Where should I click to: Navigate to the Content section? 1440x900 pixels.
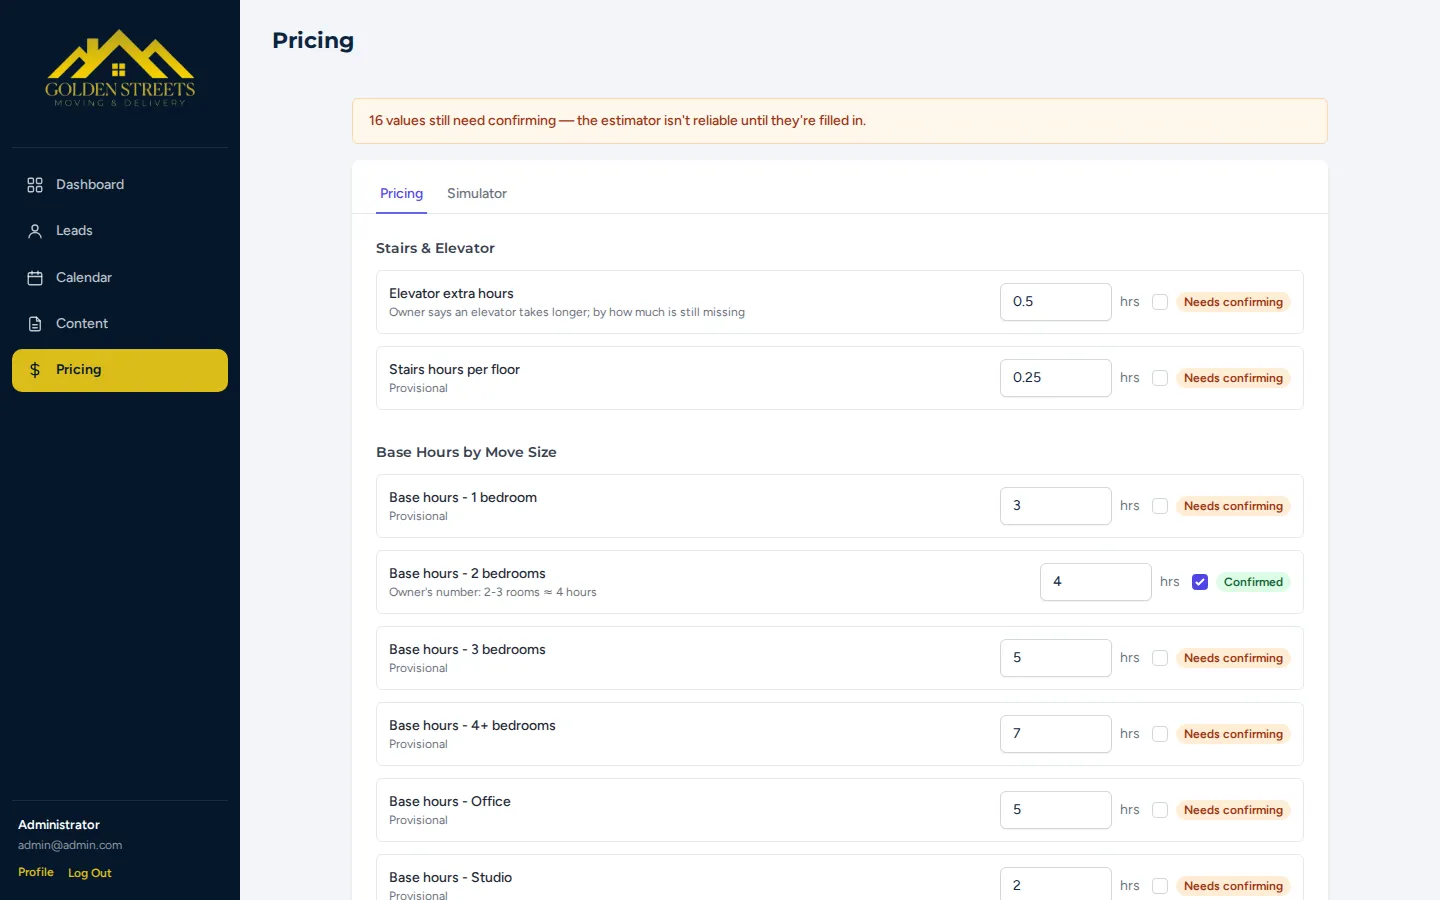pyautogui.click(x=120, y=324)
